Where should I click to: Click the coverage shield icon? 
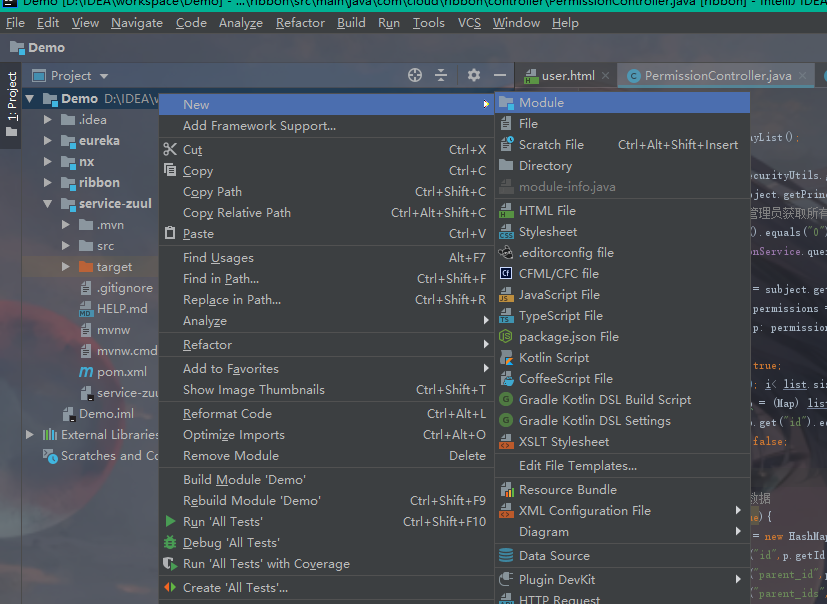(170, 563)
